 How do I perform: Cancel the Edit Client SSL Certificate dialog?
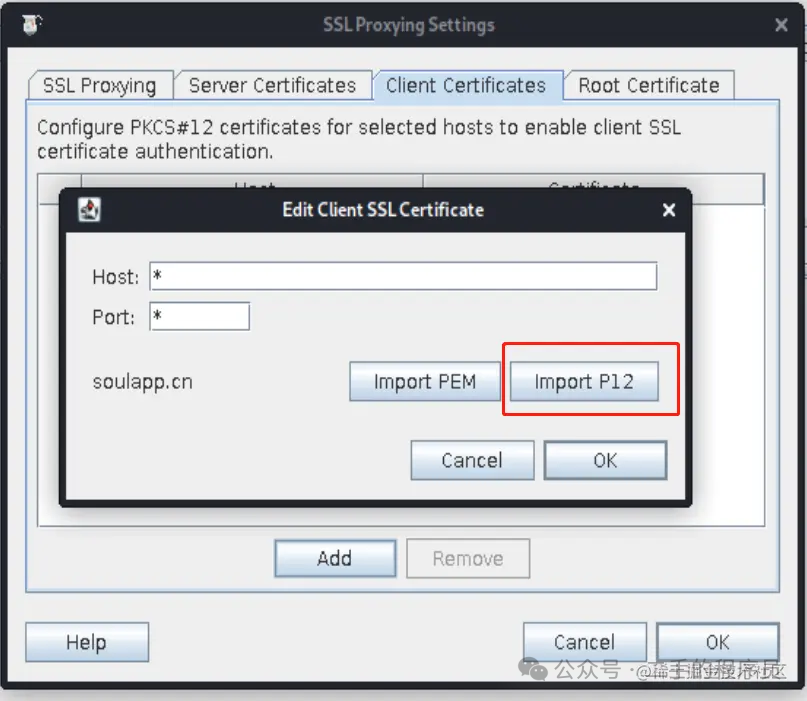(x=472, y=460)
